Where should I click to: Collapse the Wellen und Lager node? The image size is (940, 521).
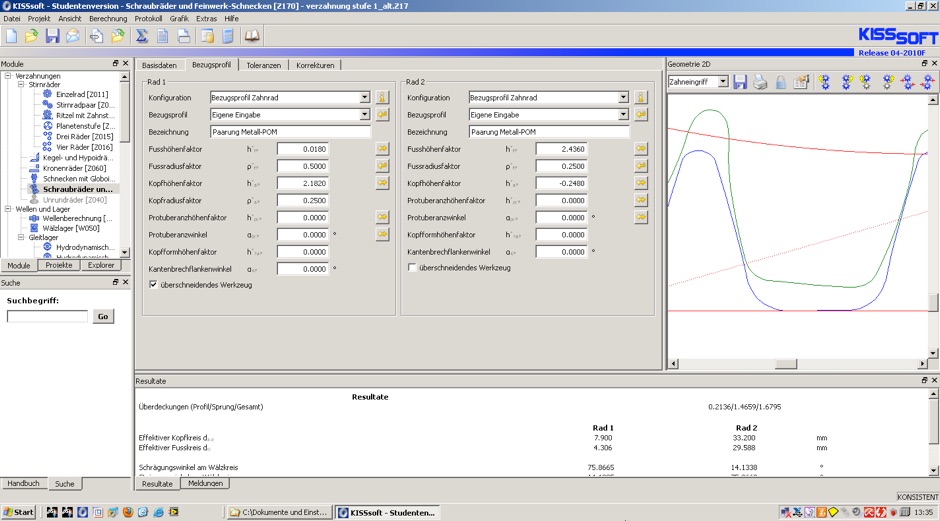(8, 209)
